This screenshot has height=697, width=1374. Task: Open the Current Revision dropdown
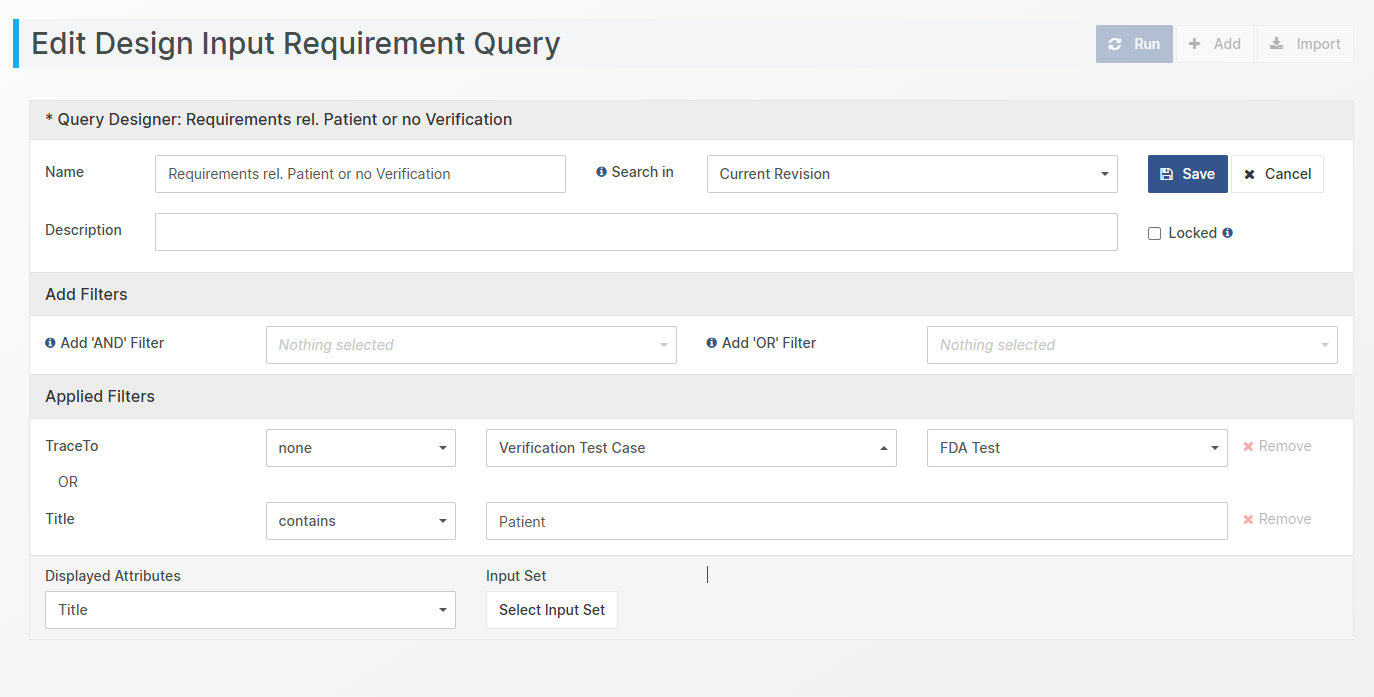(912, 174)
